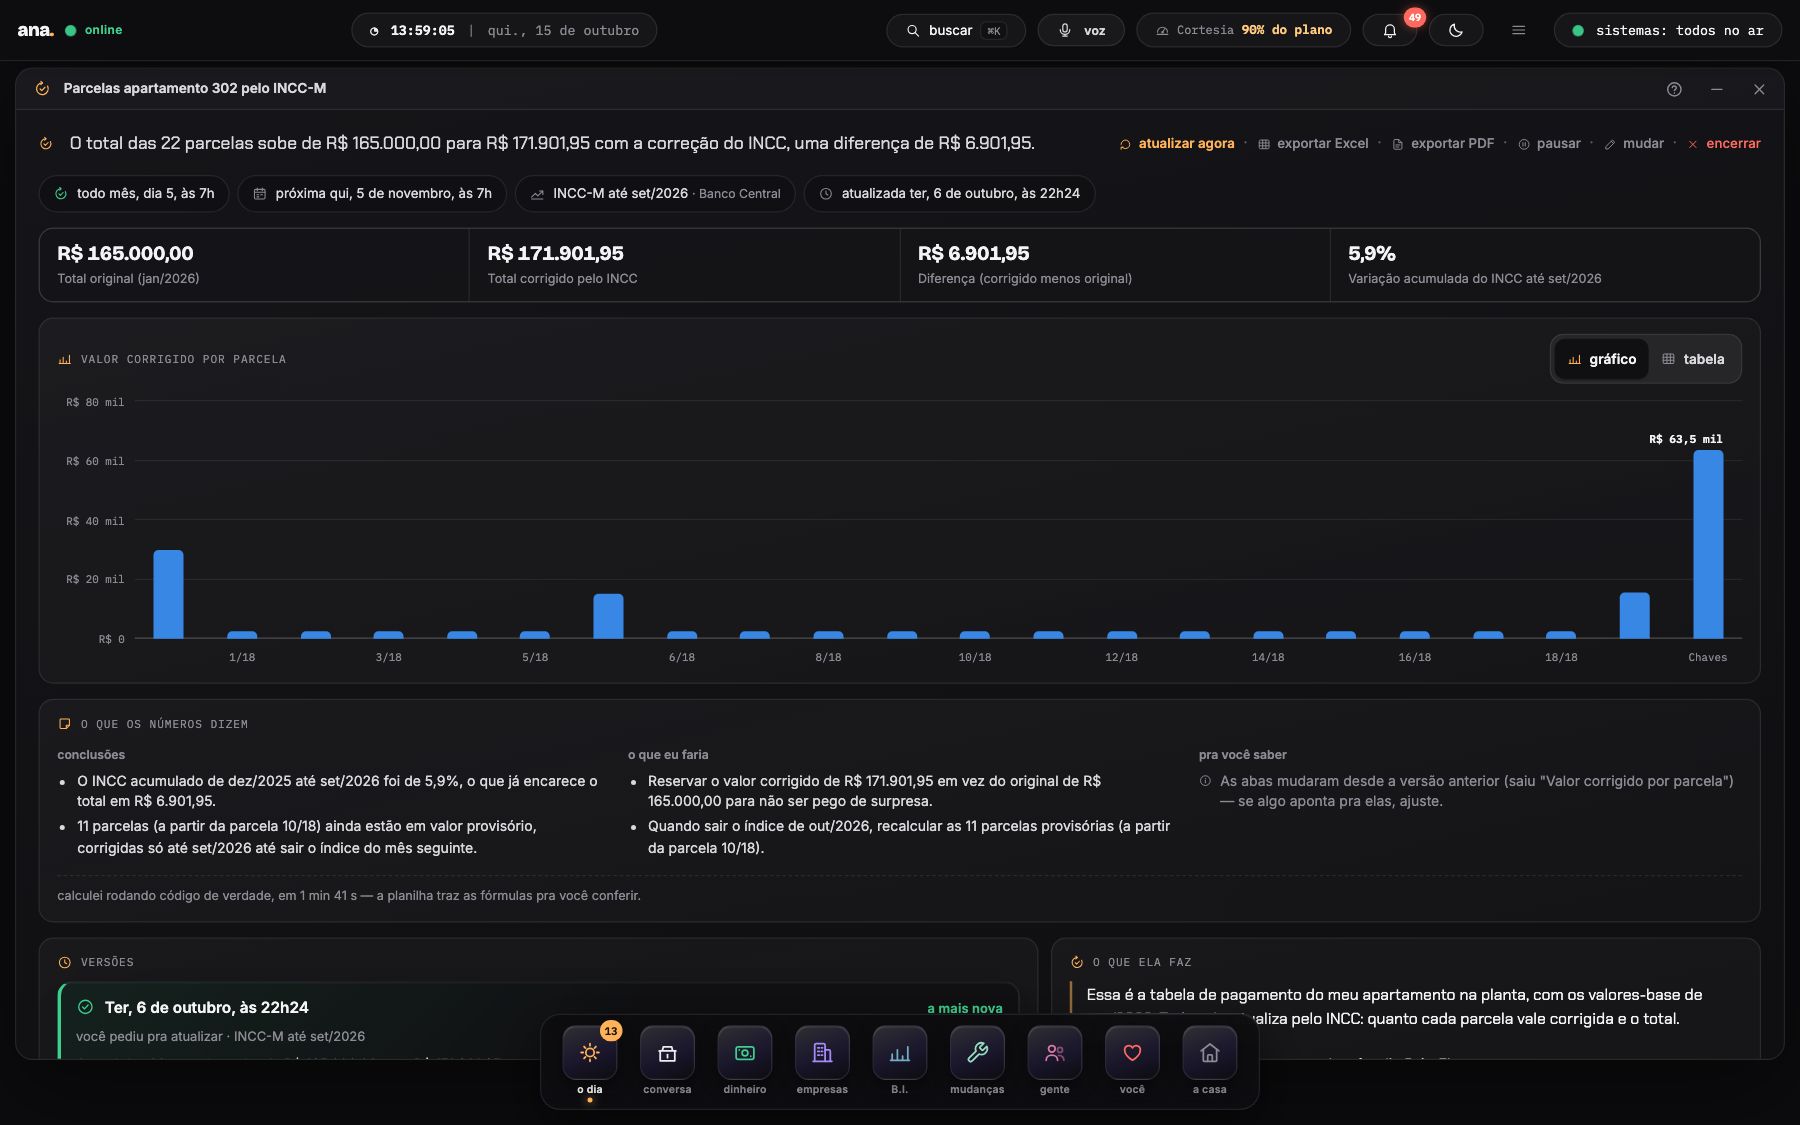Open the hamburger menu icon

[1518, 30]
